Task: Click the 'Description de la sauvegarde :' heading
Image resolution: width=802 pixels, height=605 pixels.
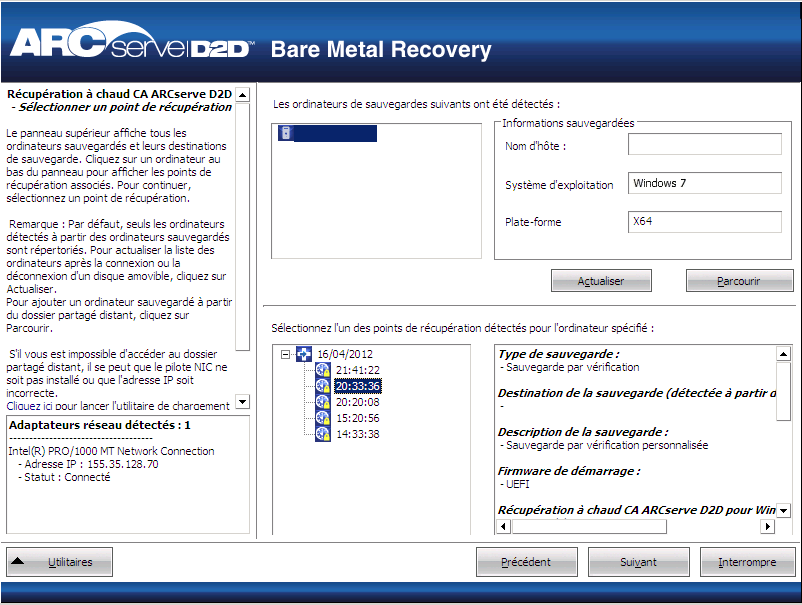Action: 583,432
